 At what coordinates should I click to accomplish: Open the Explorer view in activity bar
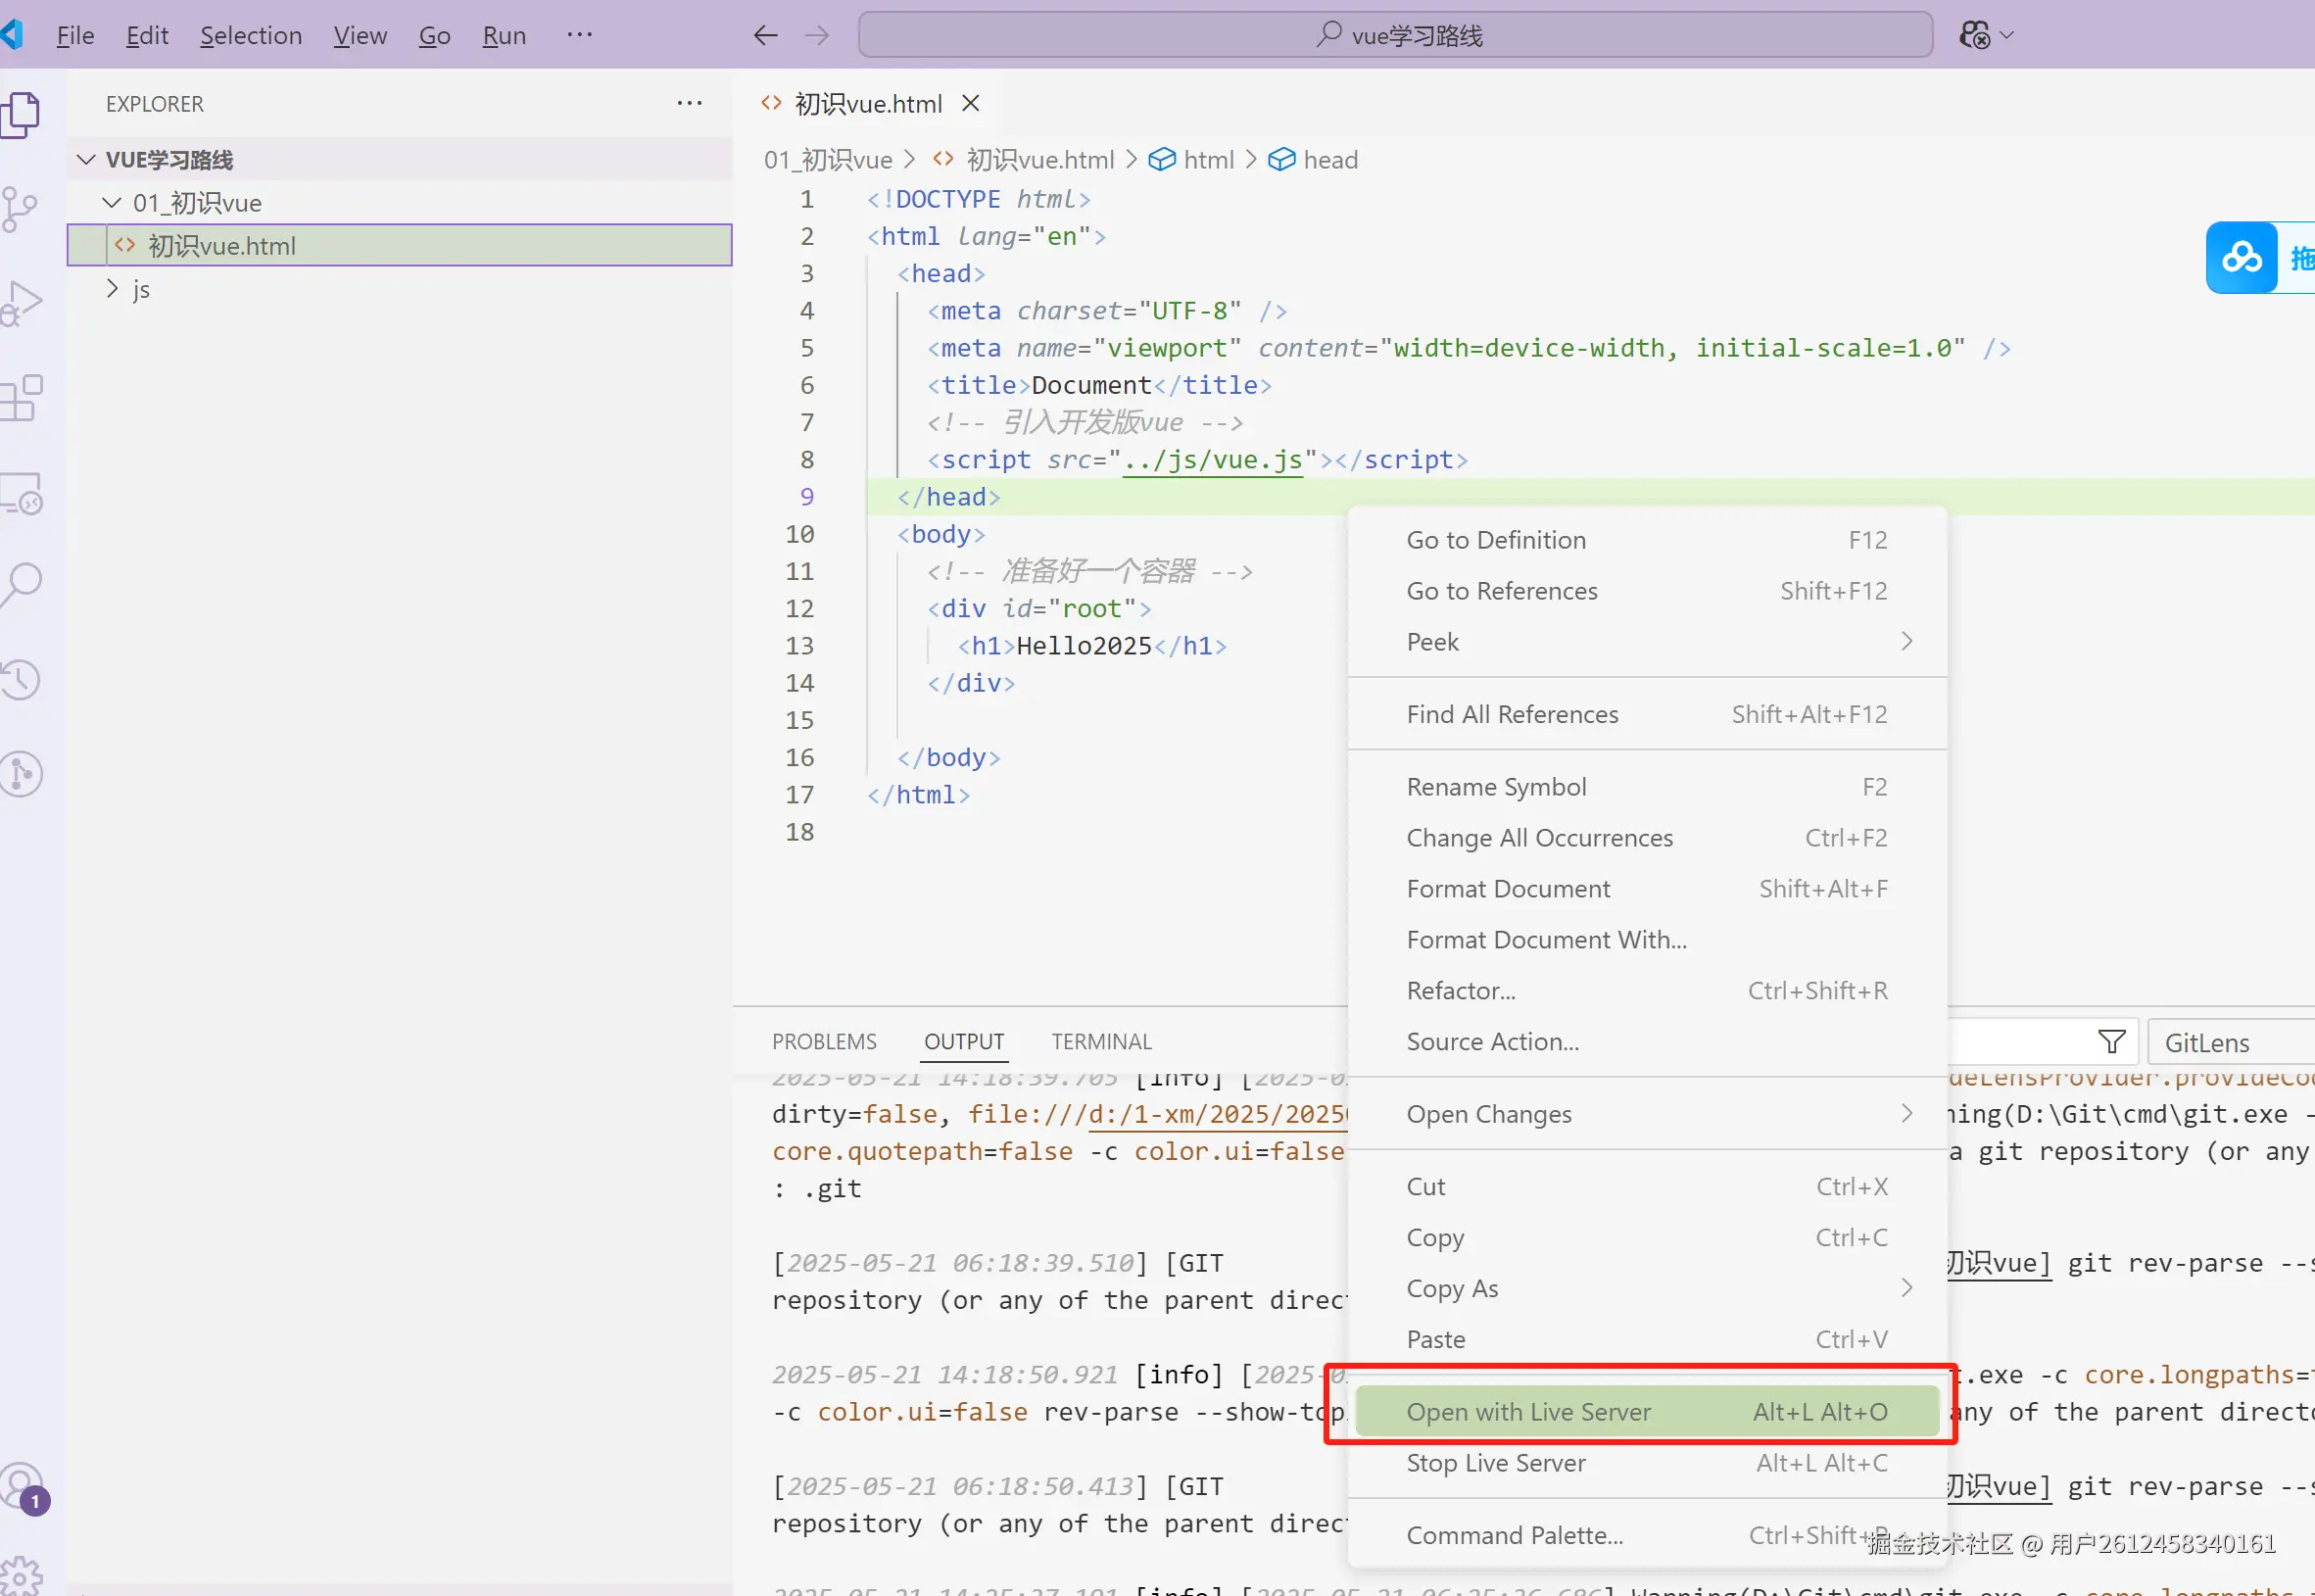21,115
